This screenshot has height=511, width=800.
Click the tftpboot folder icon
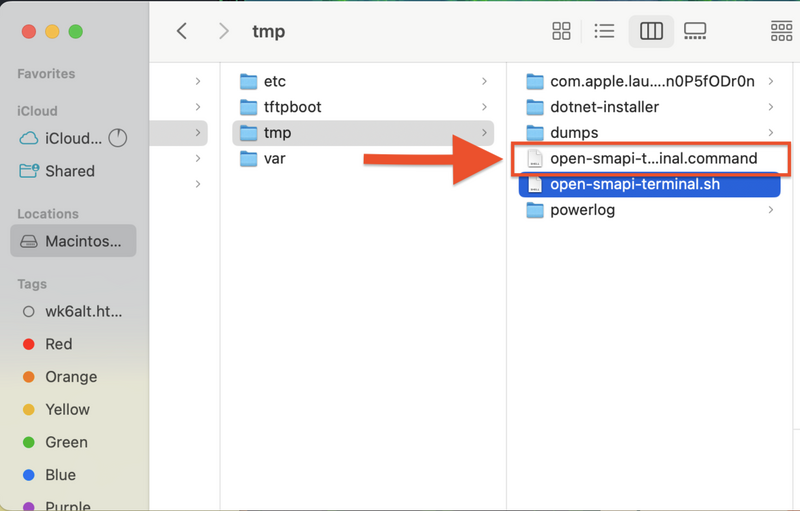click(x=248, y=107)
